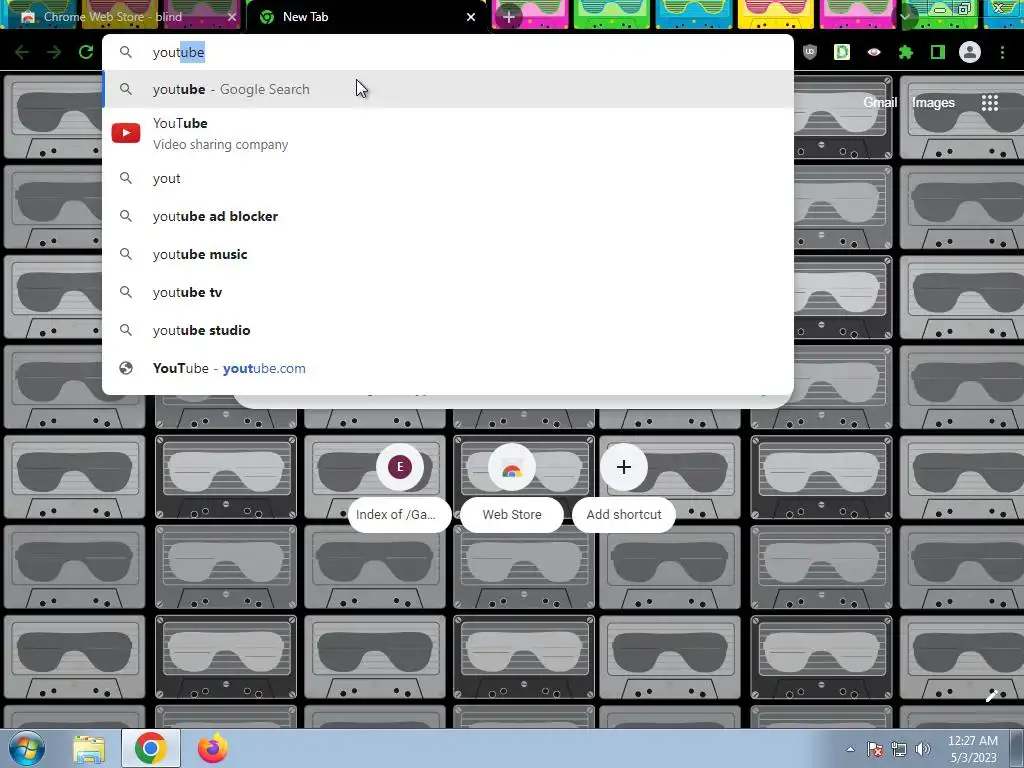The image size is (1024, 768).
Task: Open the taskbar clock and date
Action: [x=973, y=749]
